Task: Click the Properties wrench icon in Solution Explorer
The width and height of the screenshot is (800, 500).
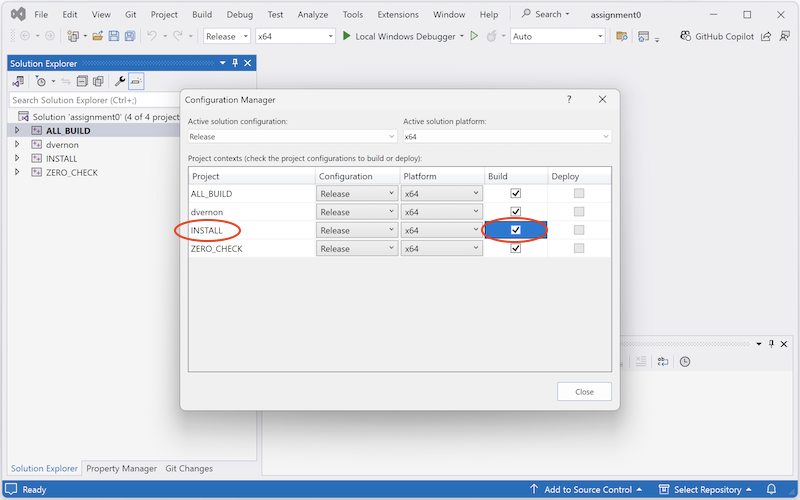Action: pos(120,81)
